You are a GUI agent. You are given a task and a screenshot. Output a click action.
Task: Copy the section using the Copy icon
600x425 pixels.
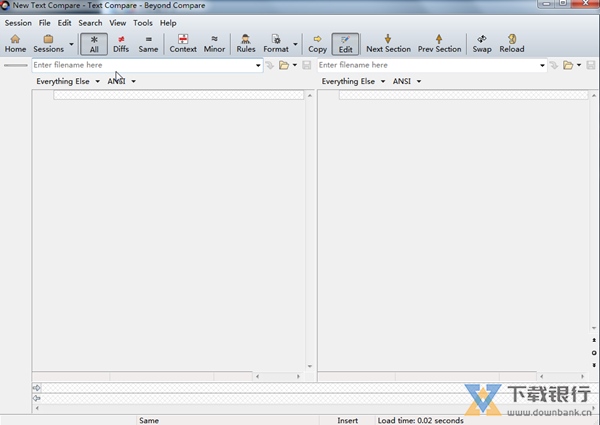tap(317, 43)
